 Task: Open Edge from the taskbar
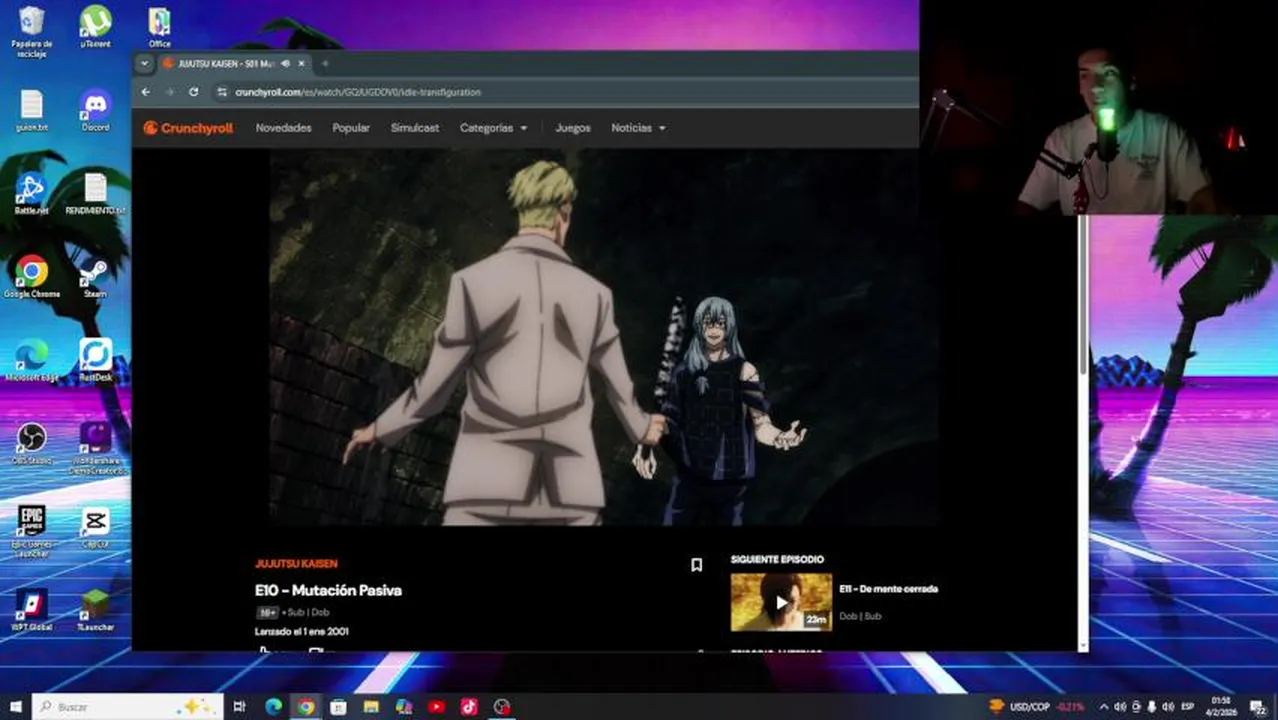[x=273, y=707]
